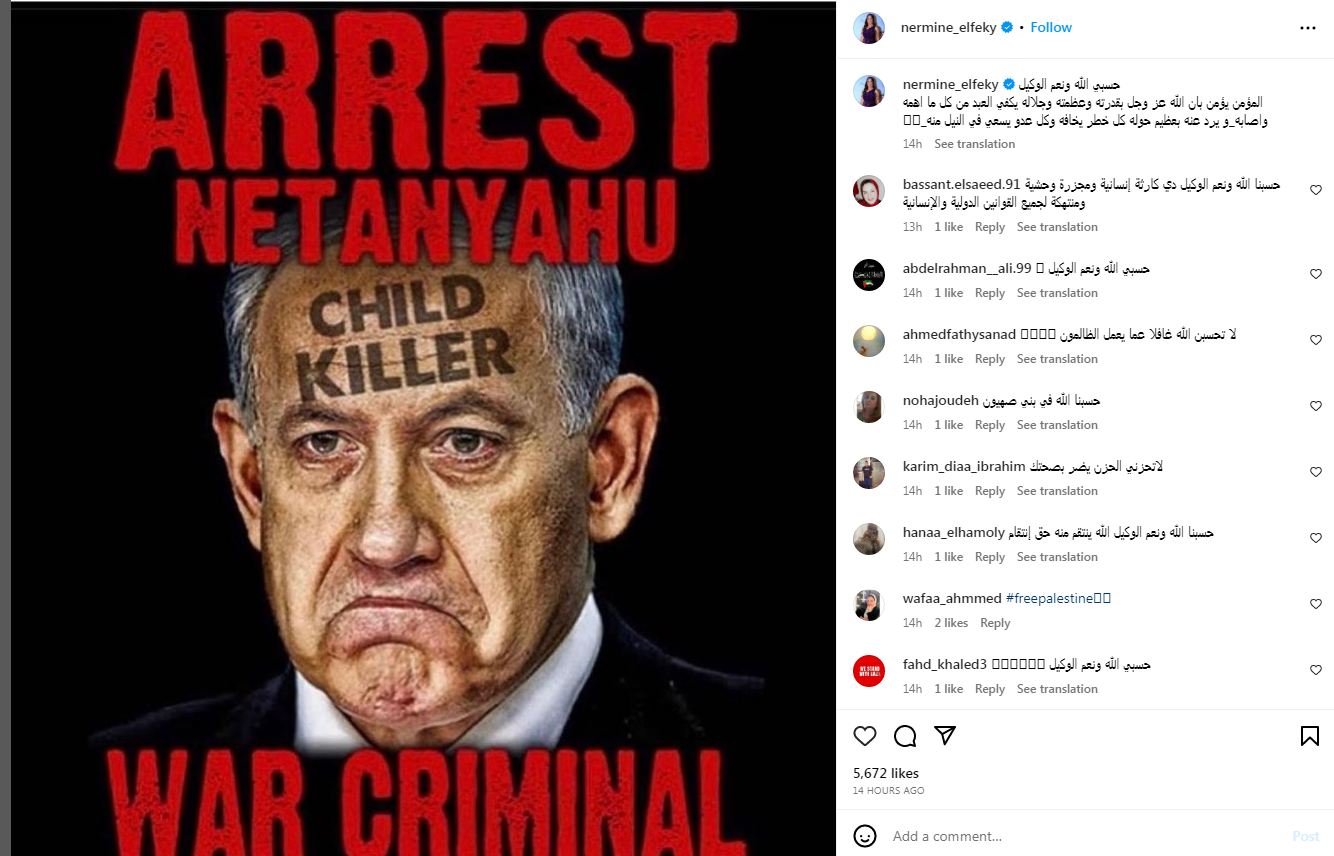This screenshot has height=856, width=1334.
Task: Share post via paper plane icon
Action: tap(945, 736)
